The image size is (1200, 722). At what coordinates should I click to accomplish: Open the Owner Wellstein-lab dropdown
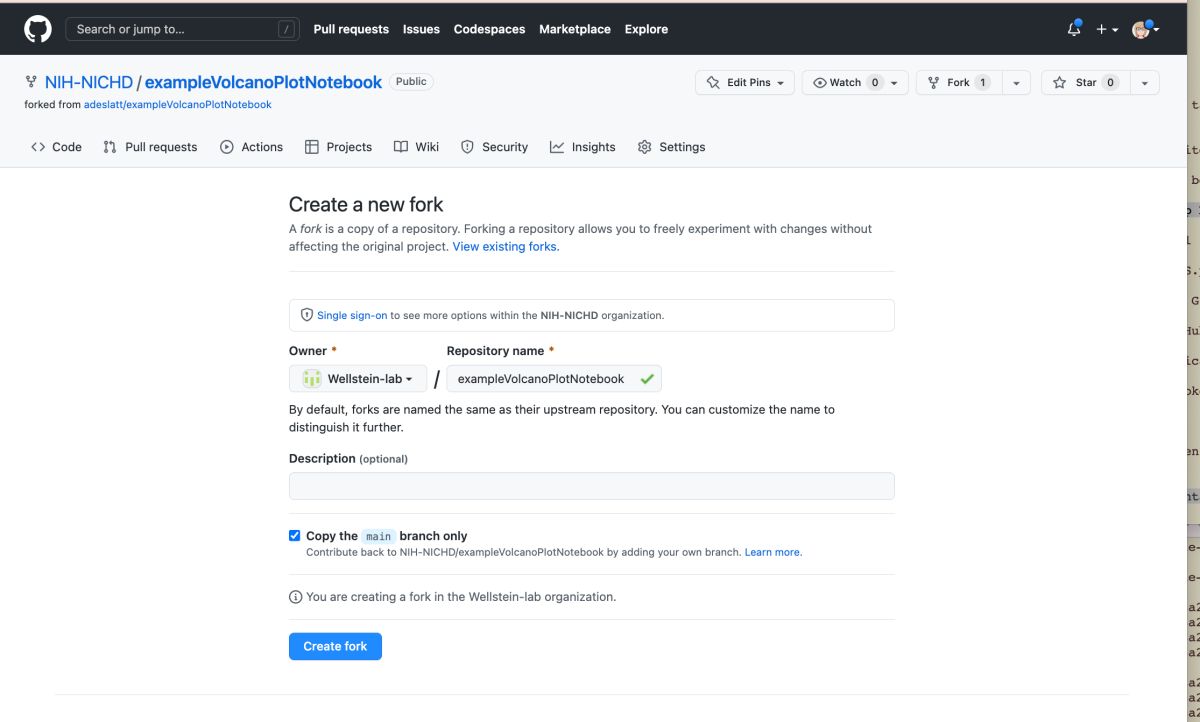tap(358, 379)
